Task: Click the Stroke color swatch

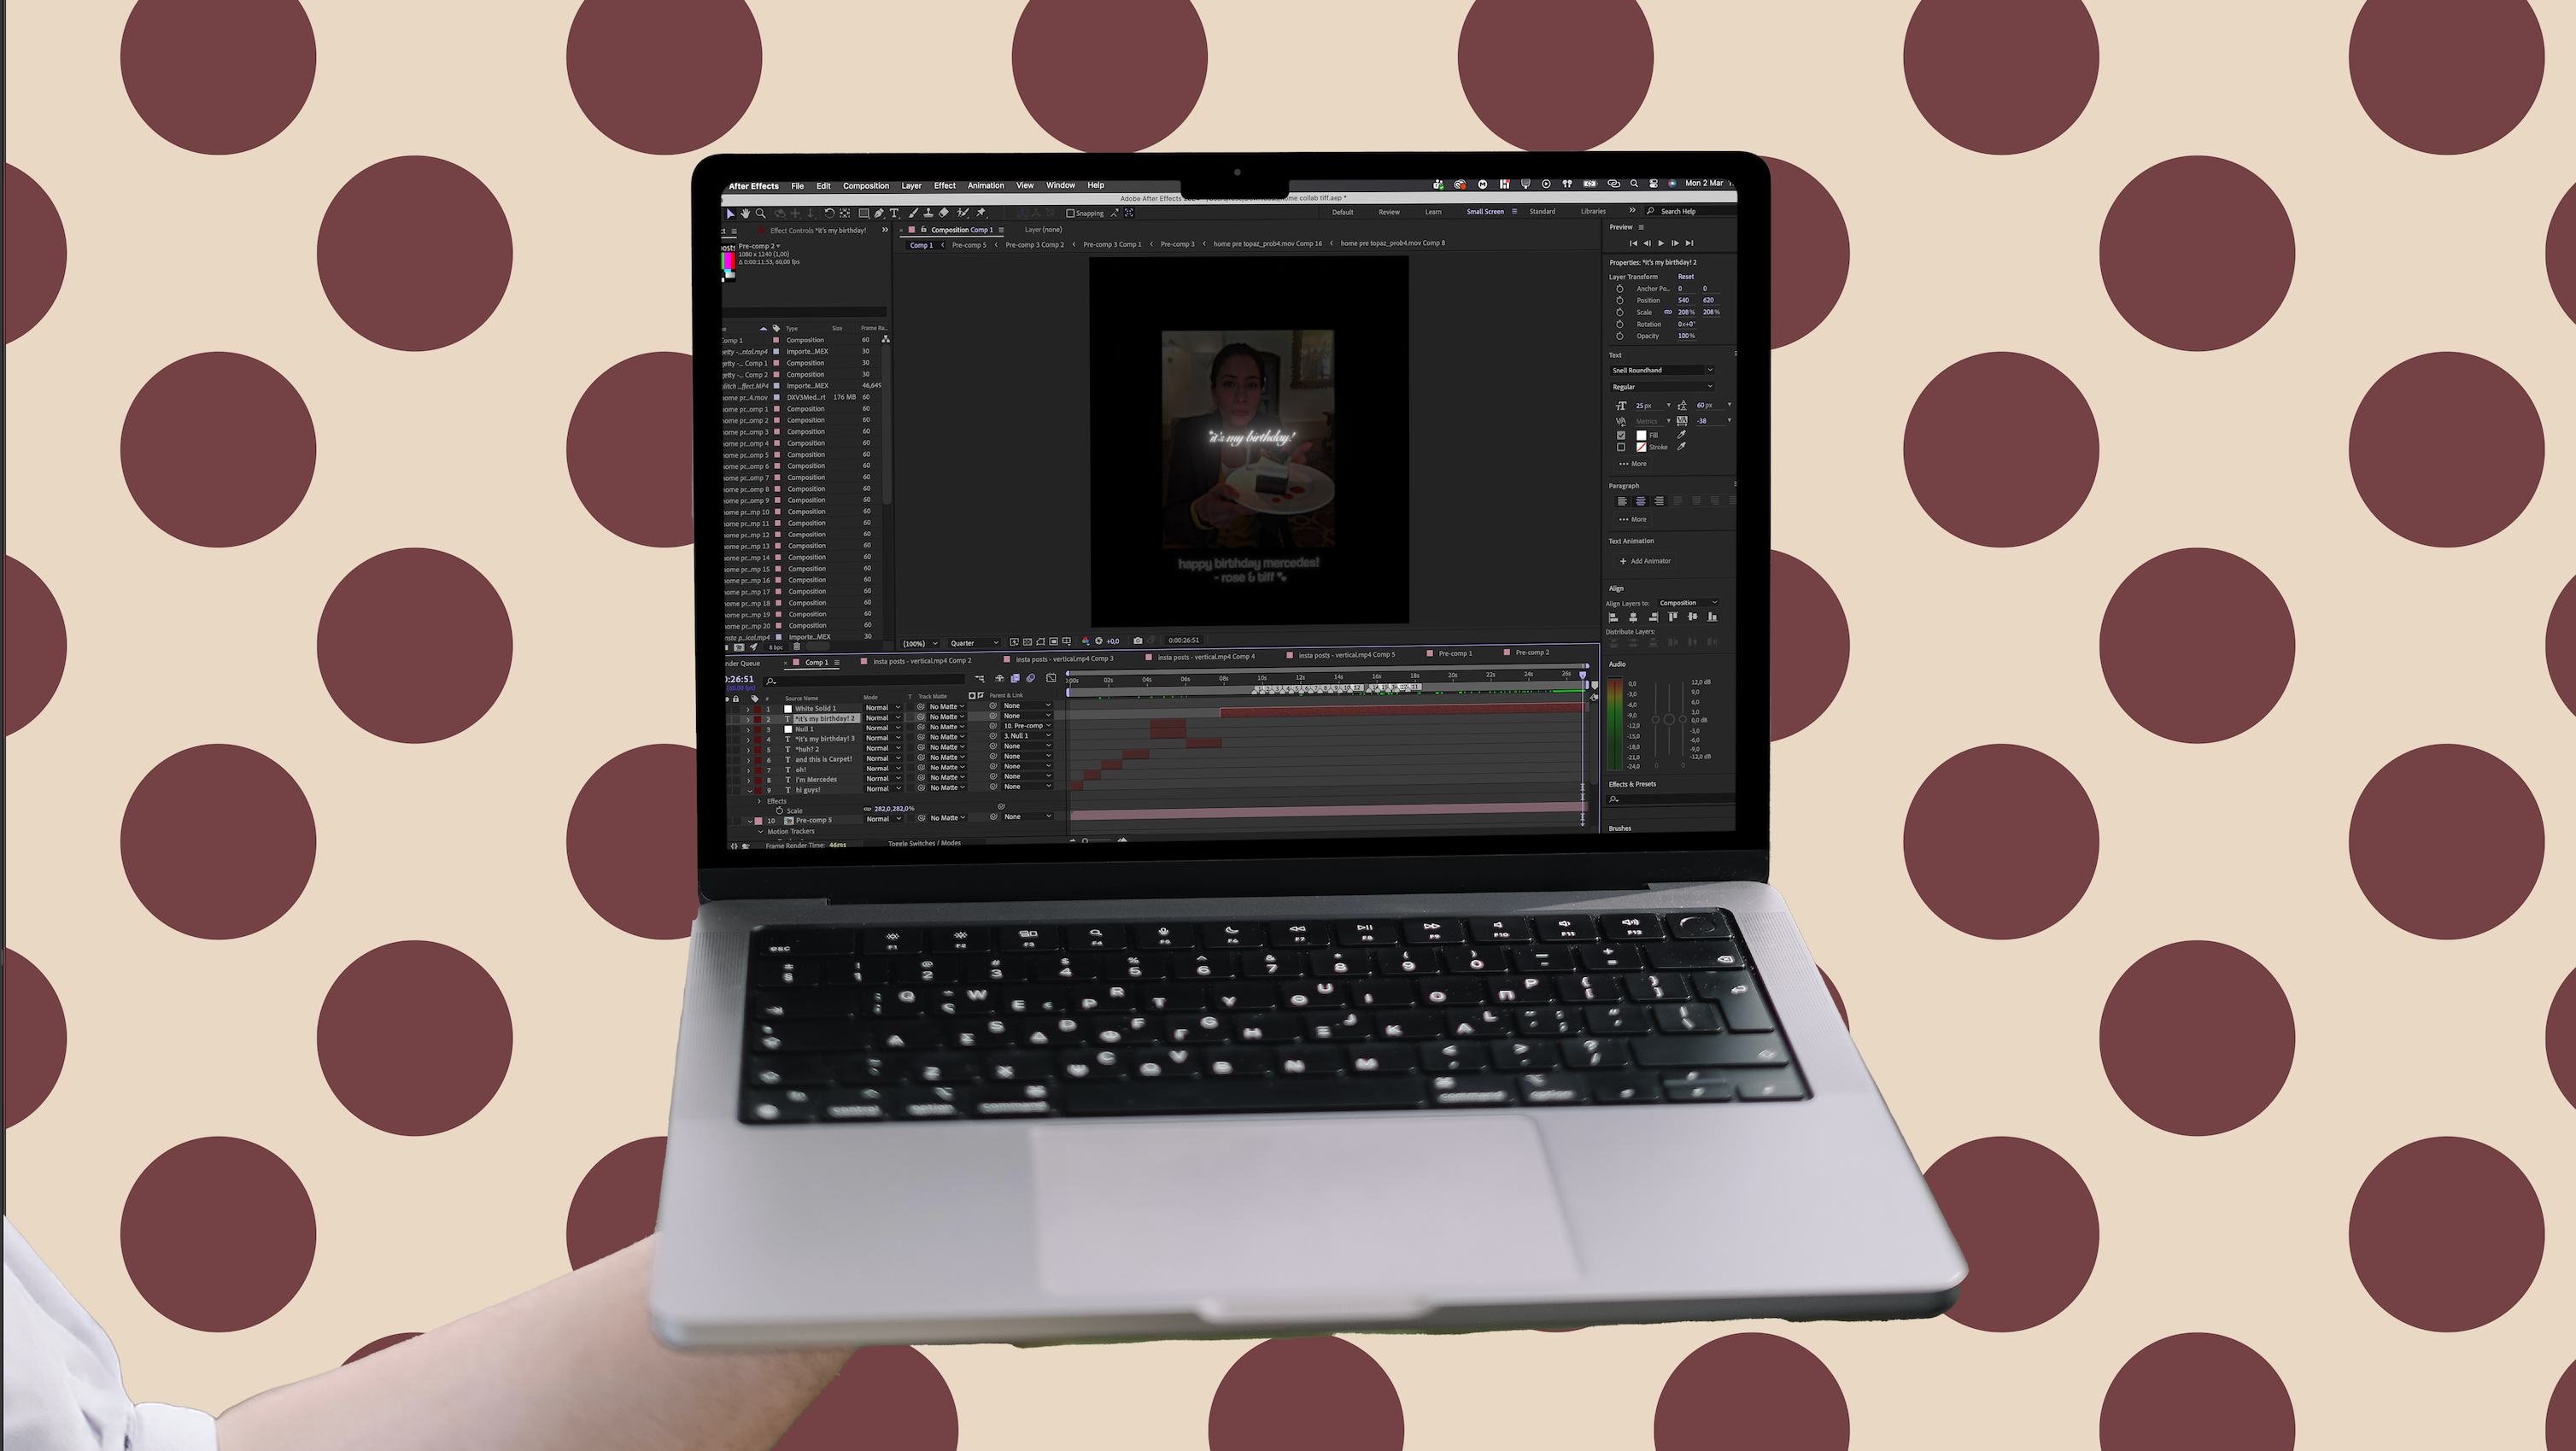Action: (1641, 447)
